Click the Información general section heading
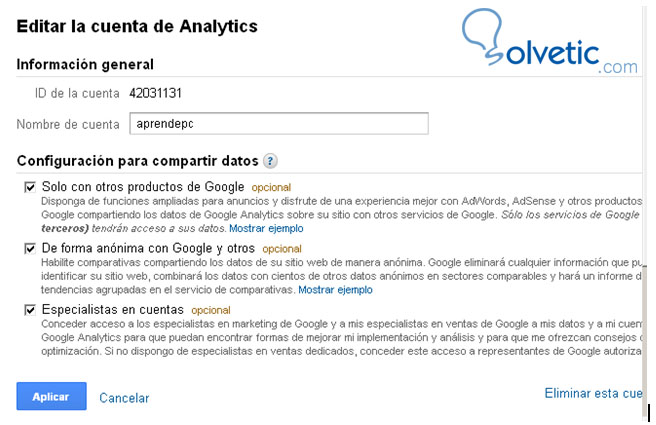The width and height of the screenshot is (656, 425). click(x=85, y=66)
